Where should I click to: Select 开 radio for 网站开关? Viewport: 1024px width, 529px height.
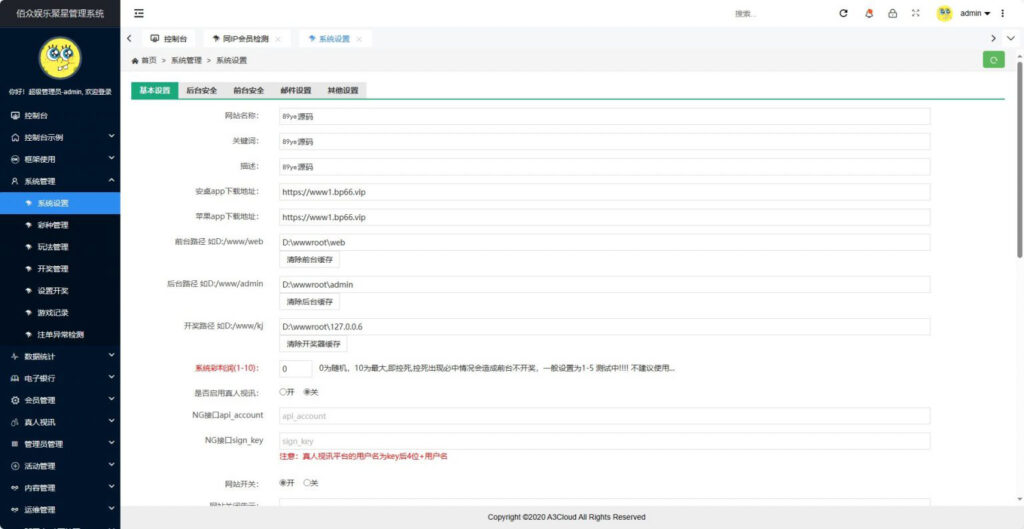coord(283,483)
